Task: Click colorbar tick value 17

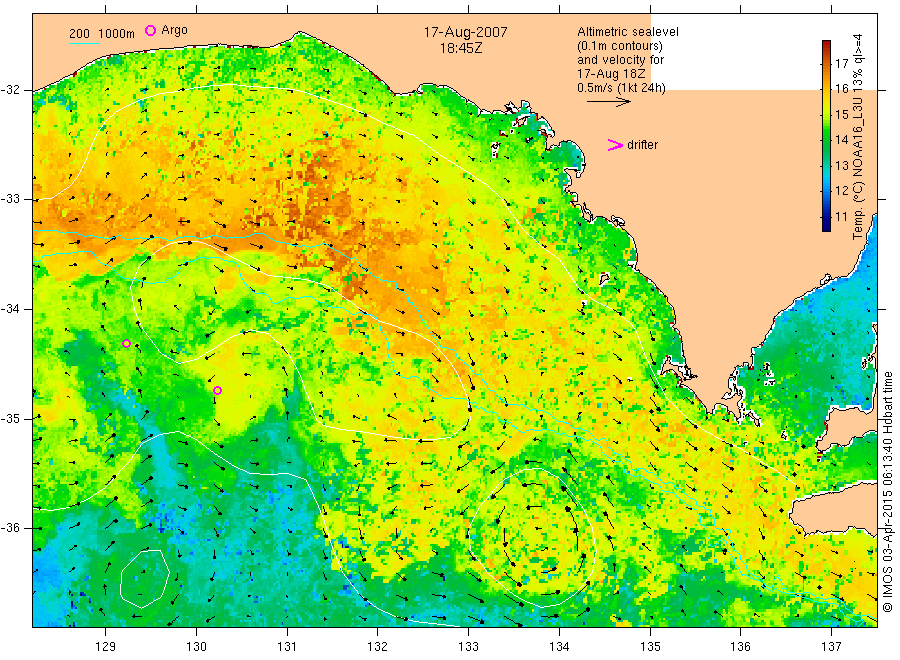Action: (x=841, y=63)
